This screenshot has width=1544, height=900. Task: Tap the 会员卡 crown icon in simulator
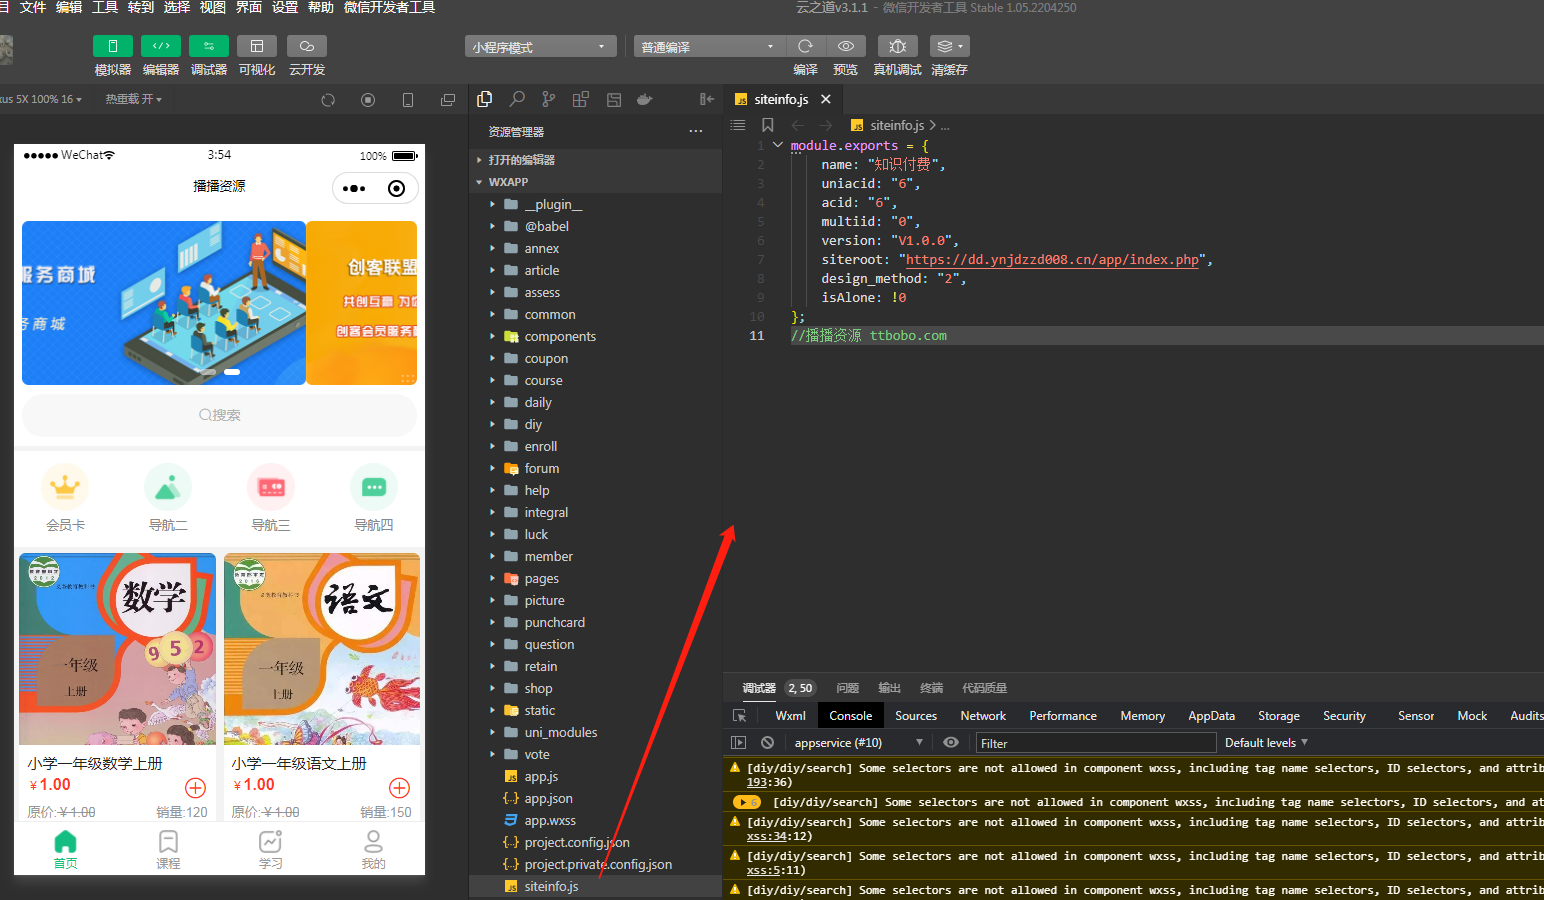(65, 487)
